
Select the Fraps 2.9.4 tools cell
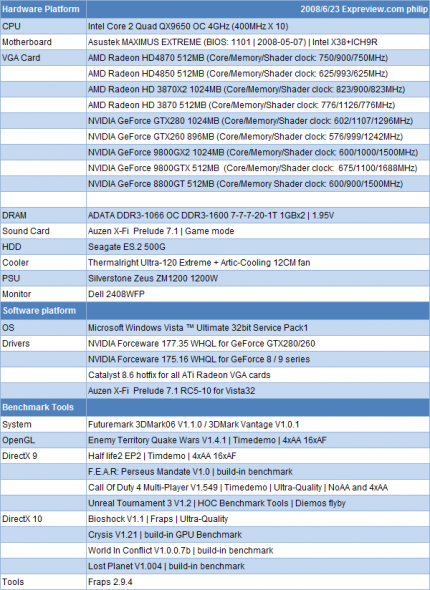coord(258,582)
